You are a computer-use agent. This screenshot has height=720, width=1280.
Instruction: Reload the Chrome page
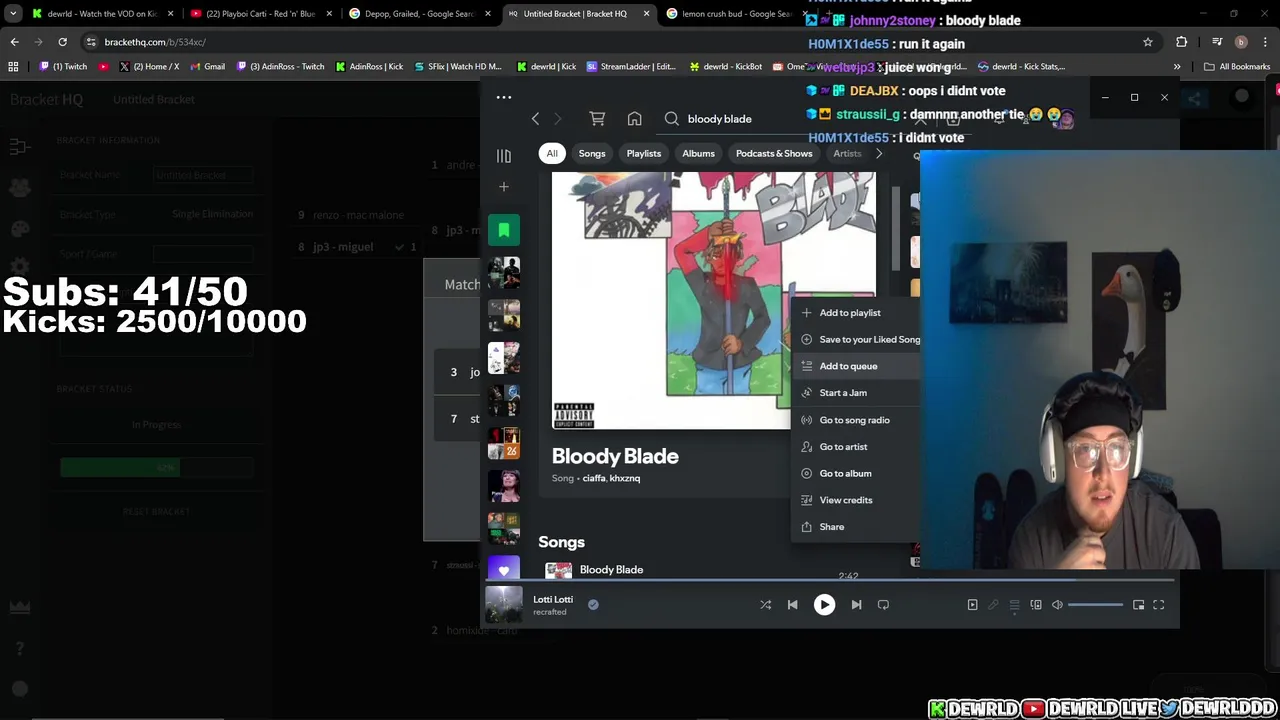[x=62, y=42]
